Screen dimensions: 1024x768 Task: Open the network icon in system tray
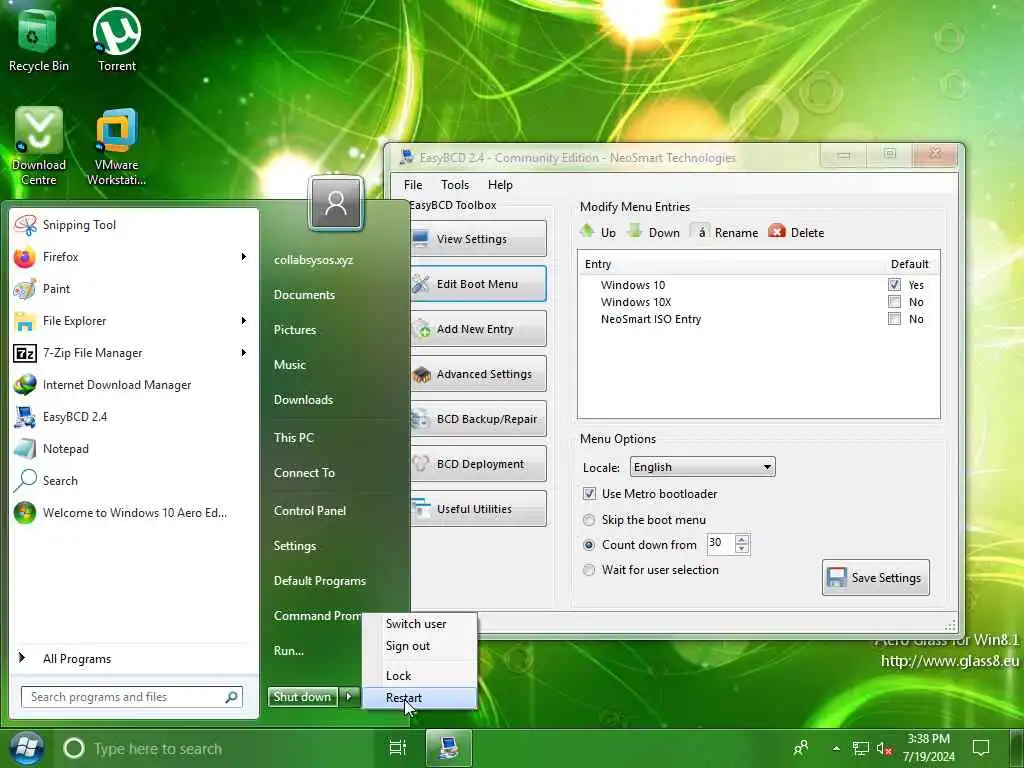pos(861,749)
